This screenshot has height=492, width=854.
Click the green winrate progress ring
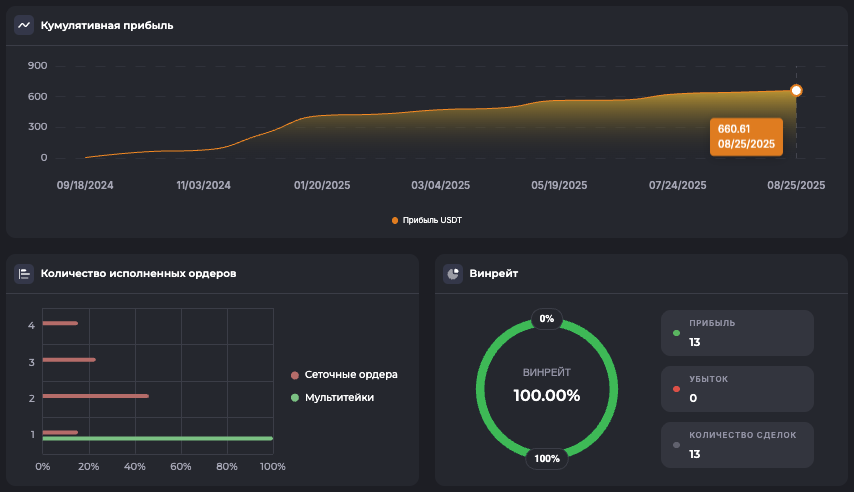(480, 389)
